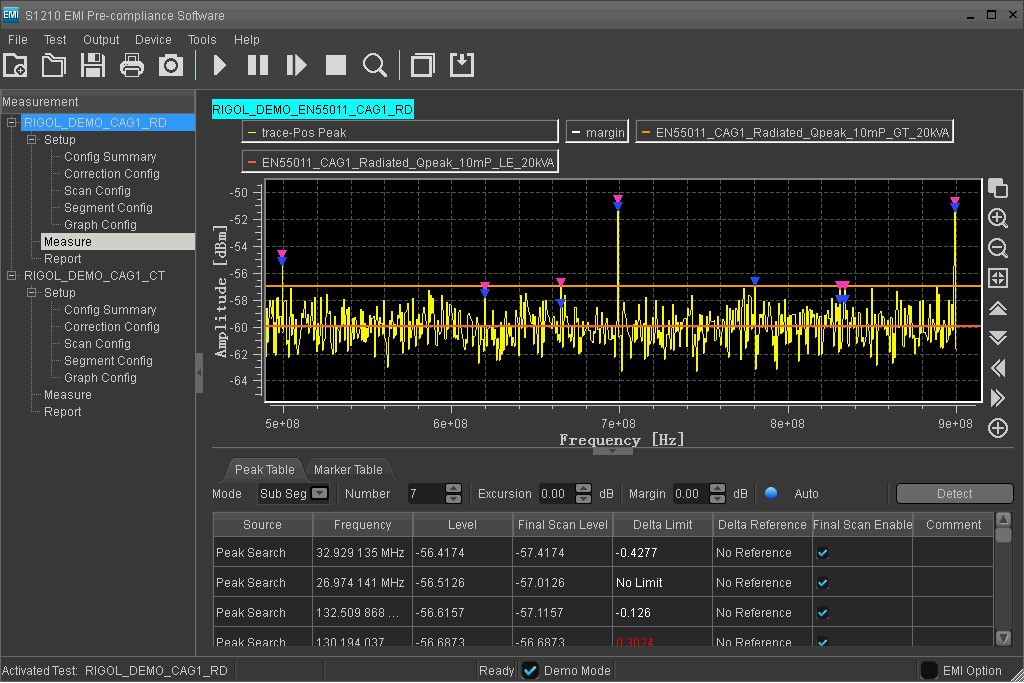1024x683 pixels.
Task: Uncheck Final Scan Enable for 32.929 MHz row
Action: click(x=822, y=553)
